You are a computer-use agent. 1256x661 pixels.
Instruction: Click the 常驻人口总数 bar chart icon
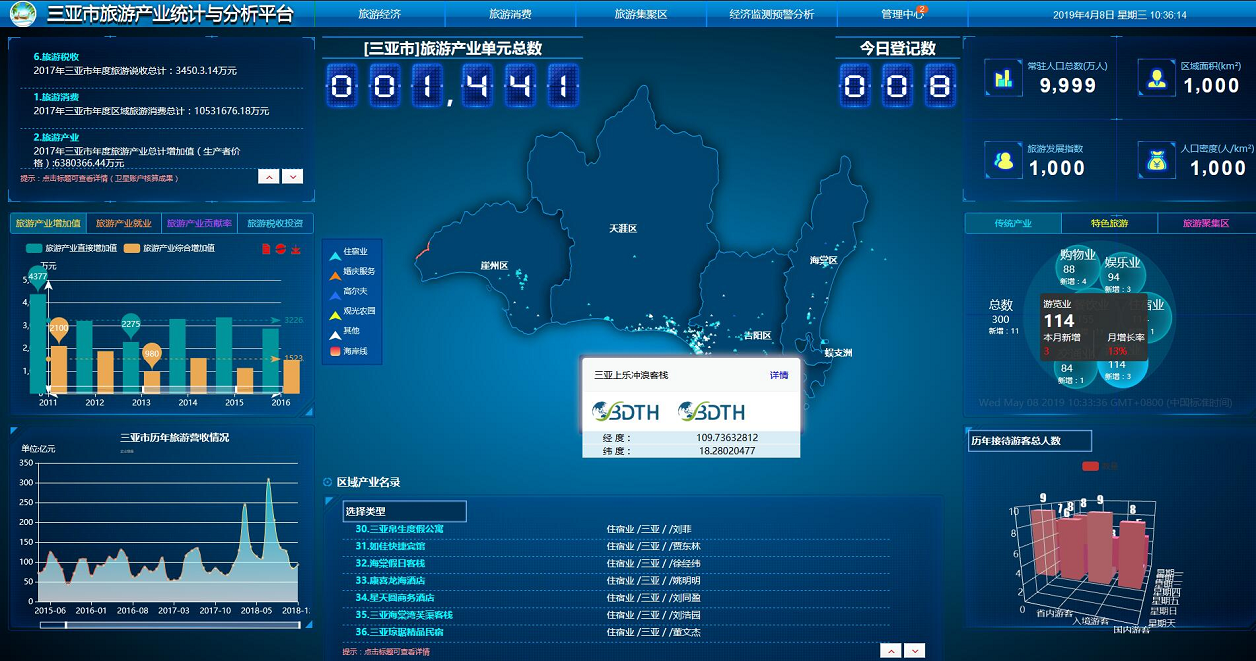click(1003, 78)
